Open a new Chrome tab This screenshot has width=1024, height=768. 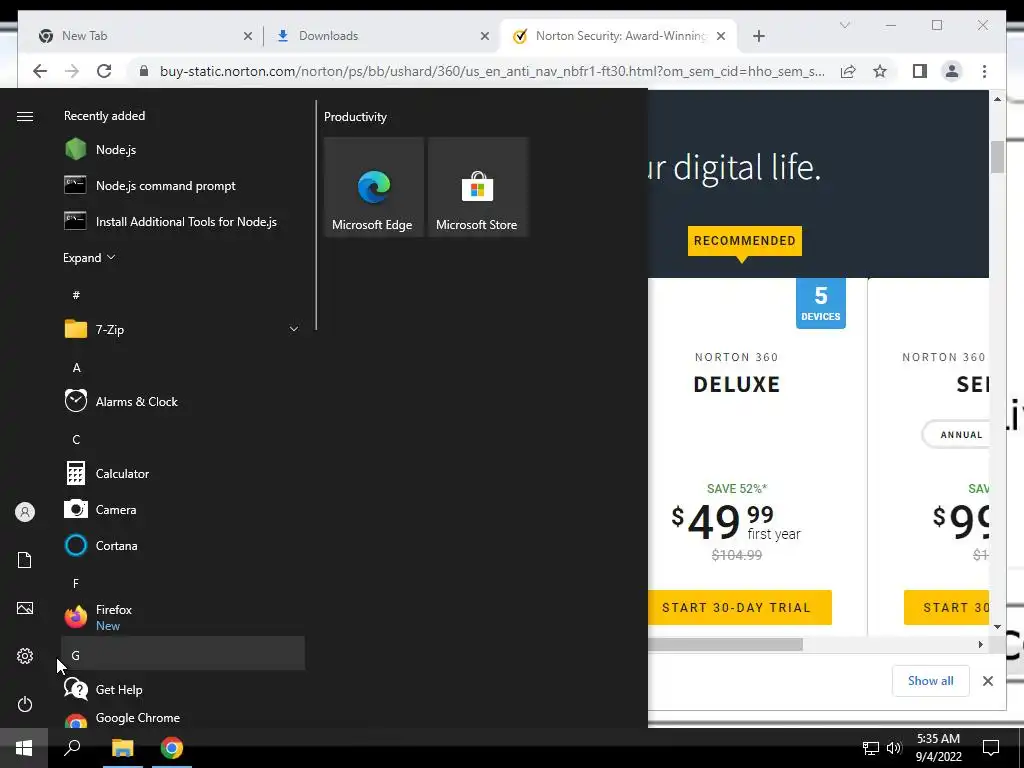point(758,37)
